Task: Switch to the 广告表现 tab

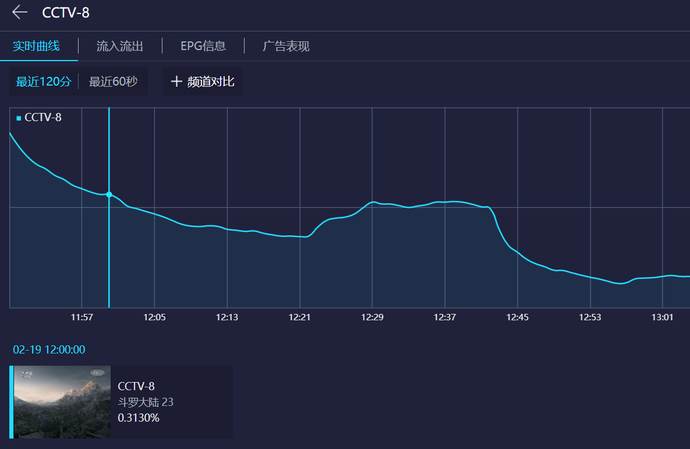Action: (286, 46)
